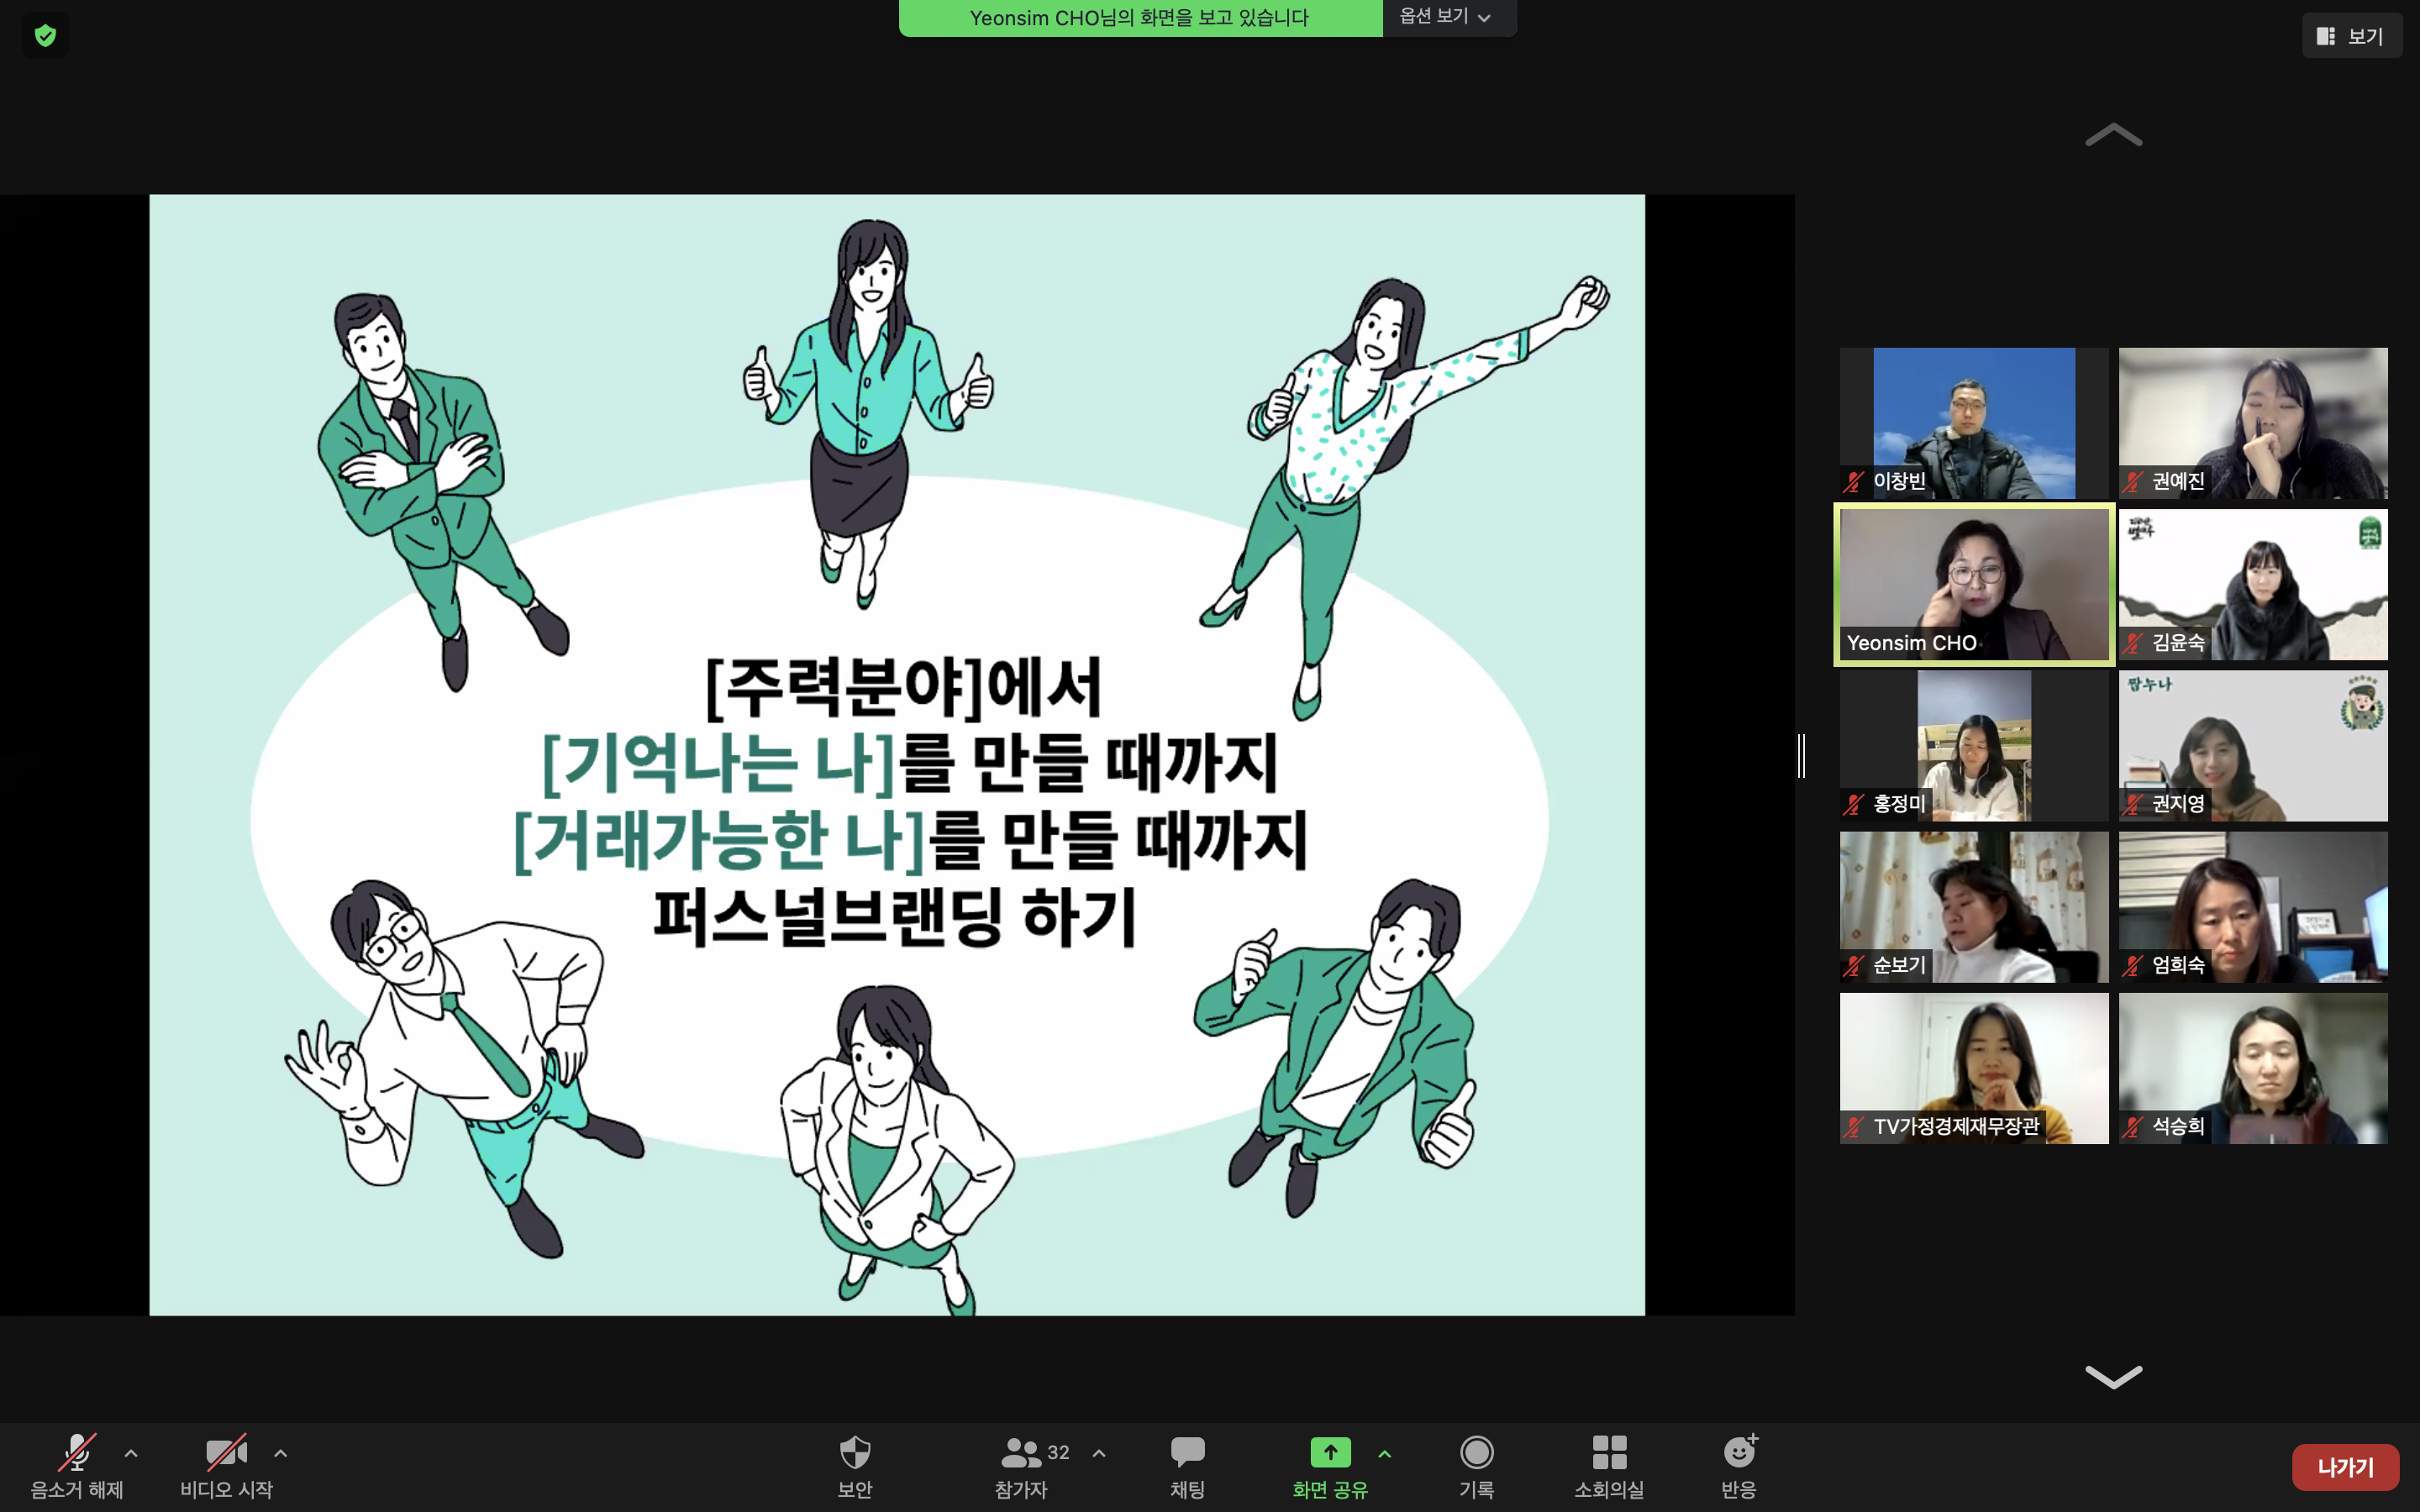The height and width of the screenshot is (1512, 2420).
Task: Expand the arrow next to participant count
Action: (1099, 1453)
